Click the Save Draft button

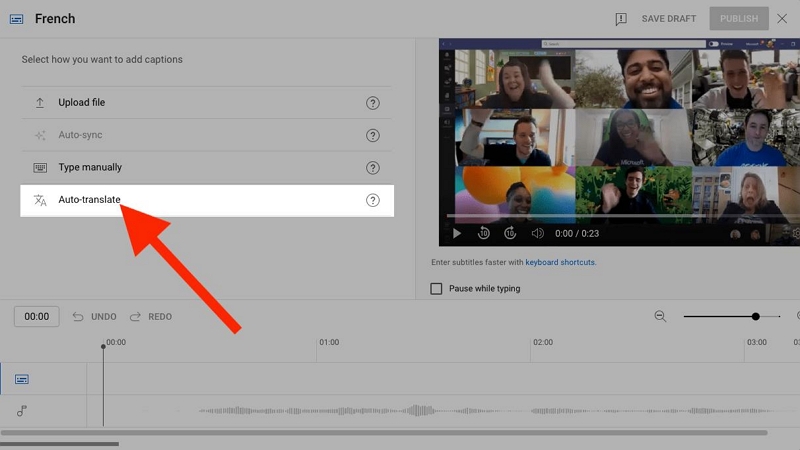click(x=669, y=19)
